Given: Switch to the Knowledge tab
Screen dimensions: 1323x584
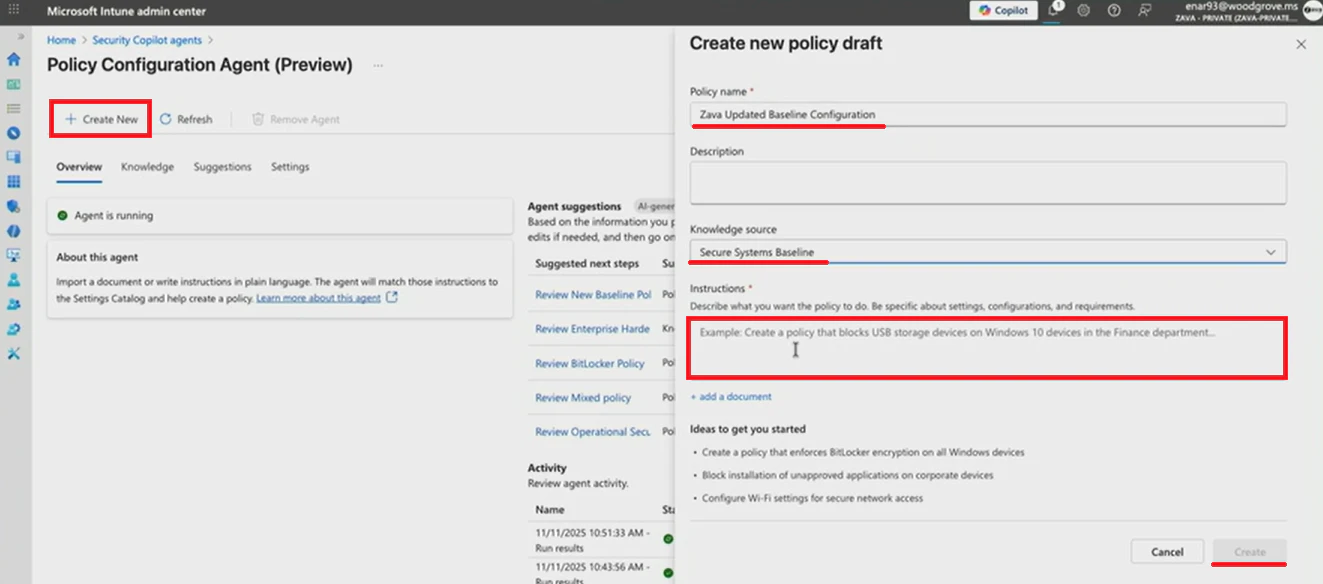Looking at the screenshot, I should pos(147,167).
